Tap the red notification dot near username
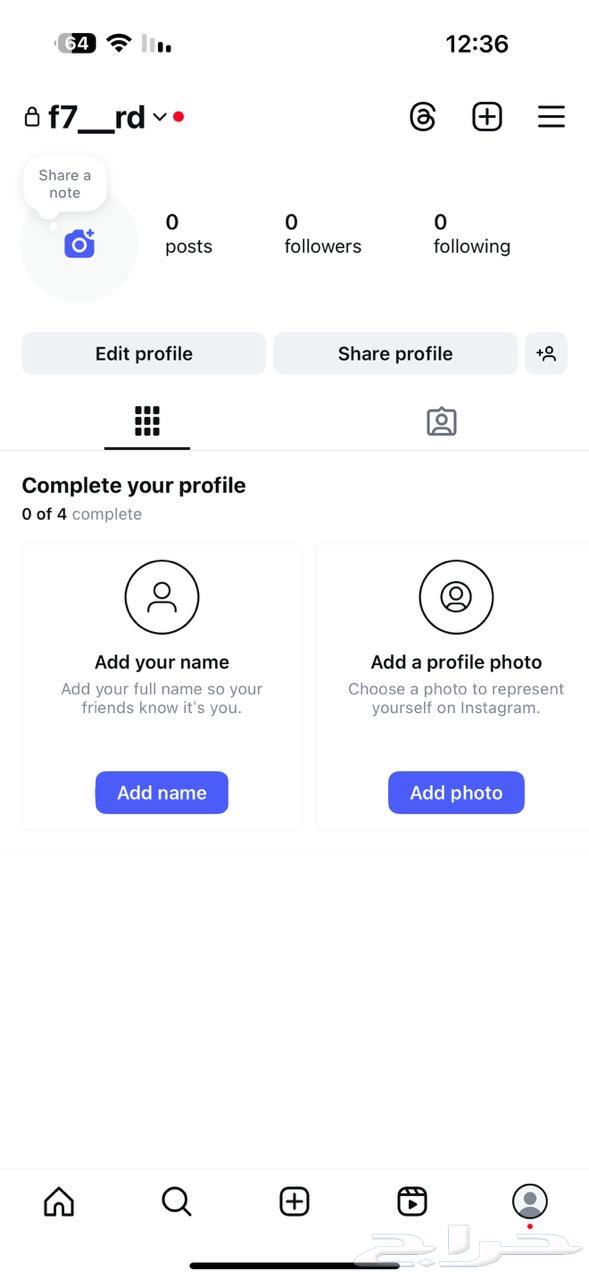 click(178, 115)
